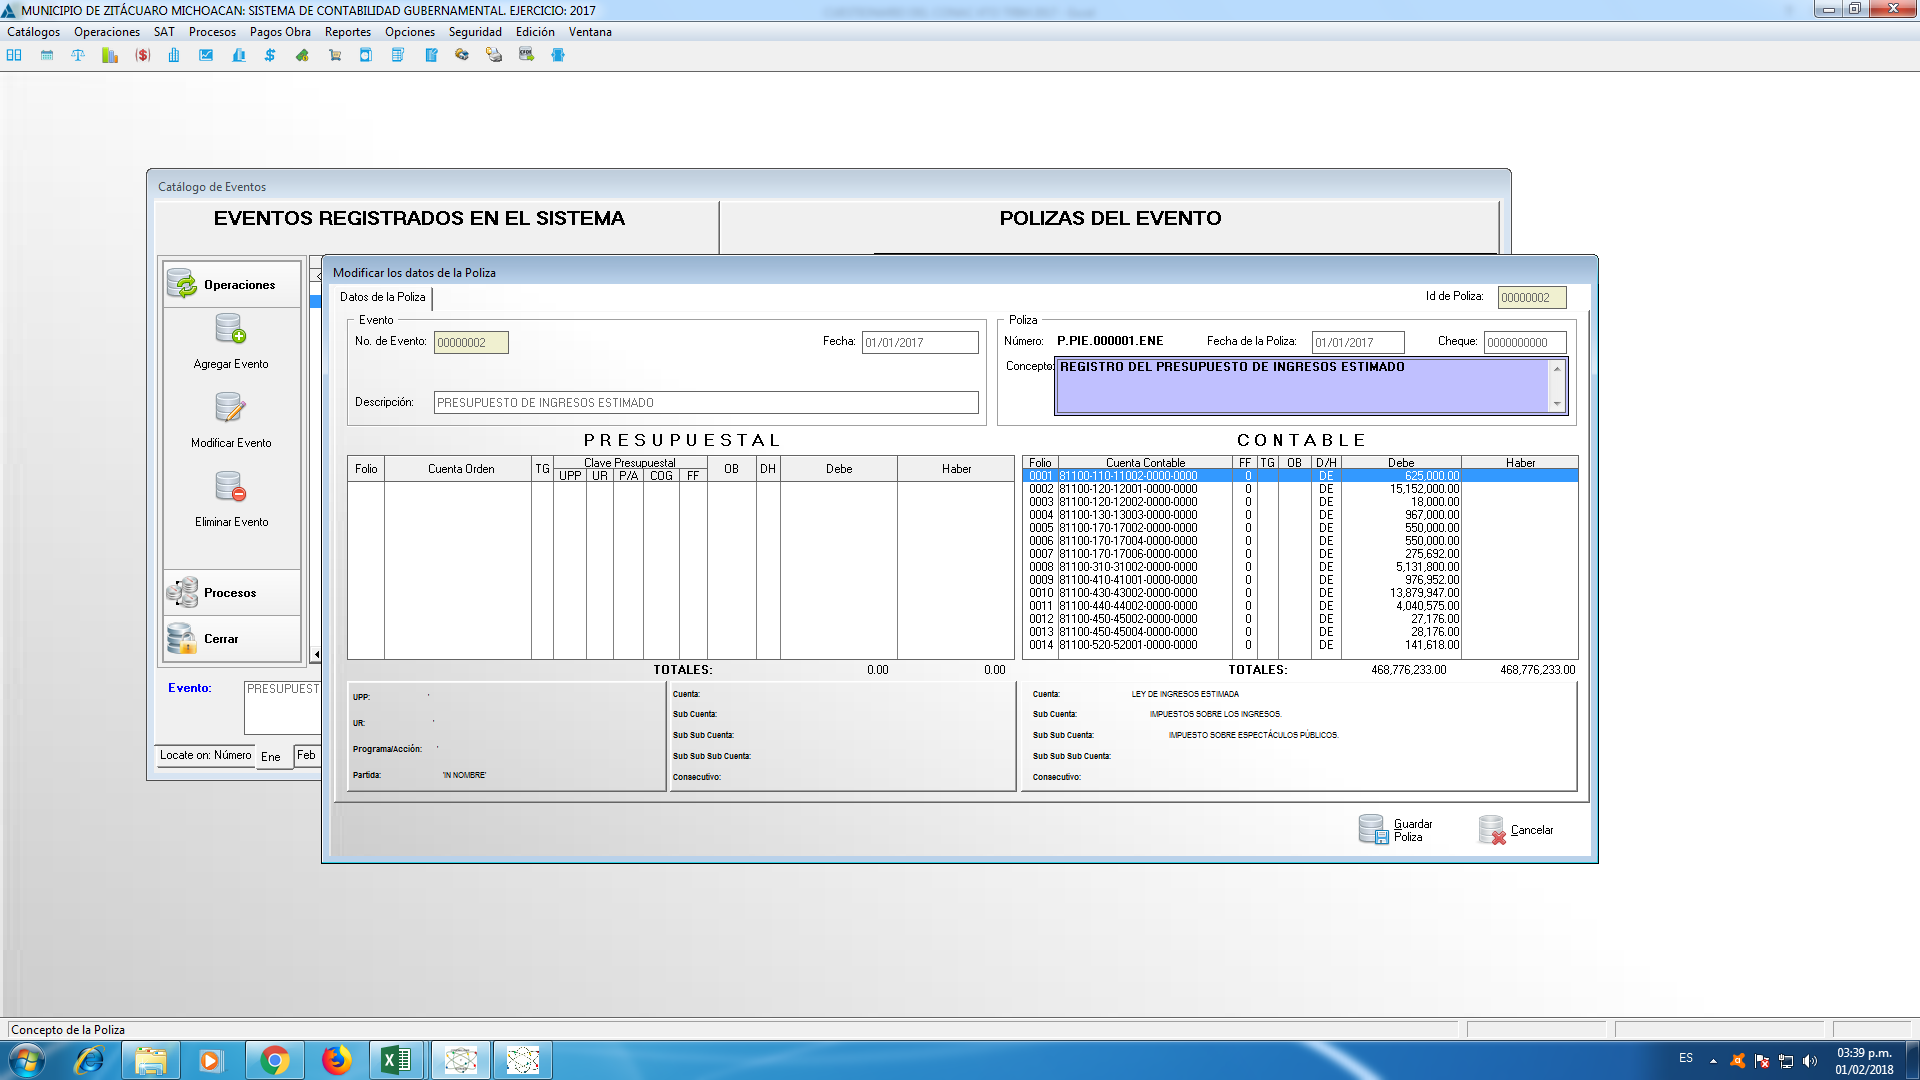This screenshot has height=1080, width=1920.
Task: Open the Procesos section in sidebar
Action: [x=231, y=593]
